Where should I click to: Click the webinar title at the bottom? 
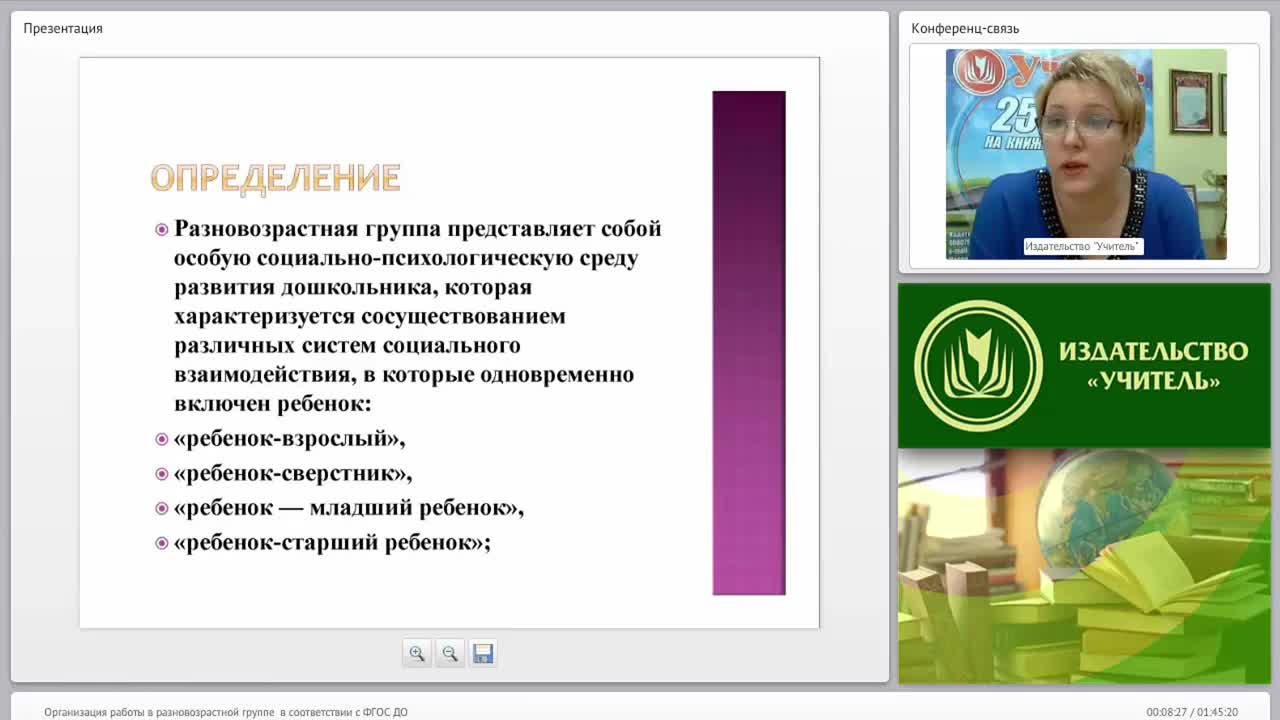click(x=226, y=712)
